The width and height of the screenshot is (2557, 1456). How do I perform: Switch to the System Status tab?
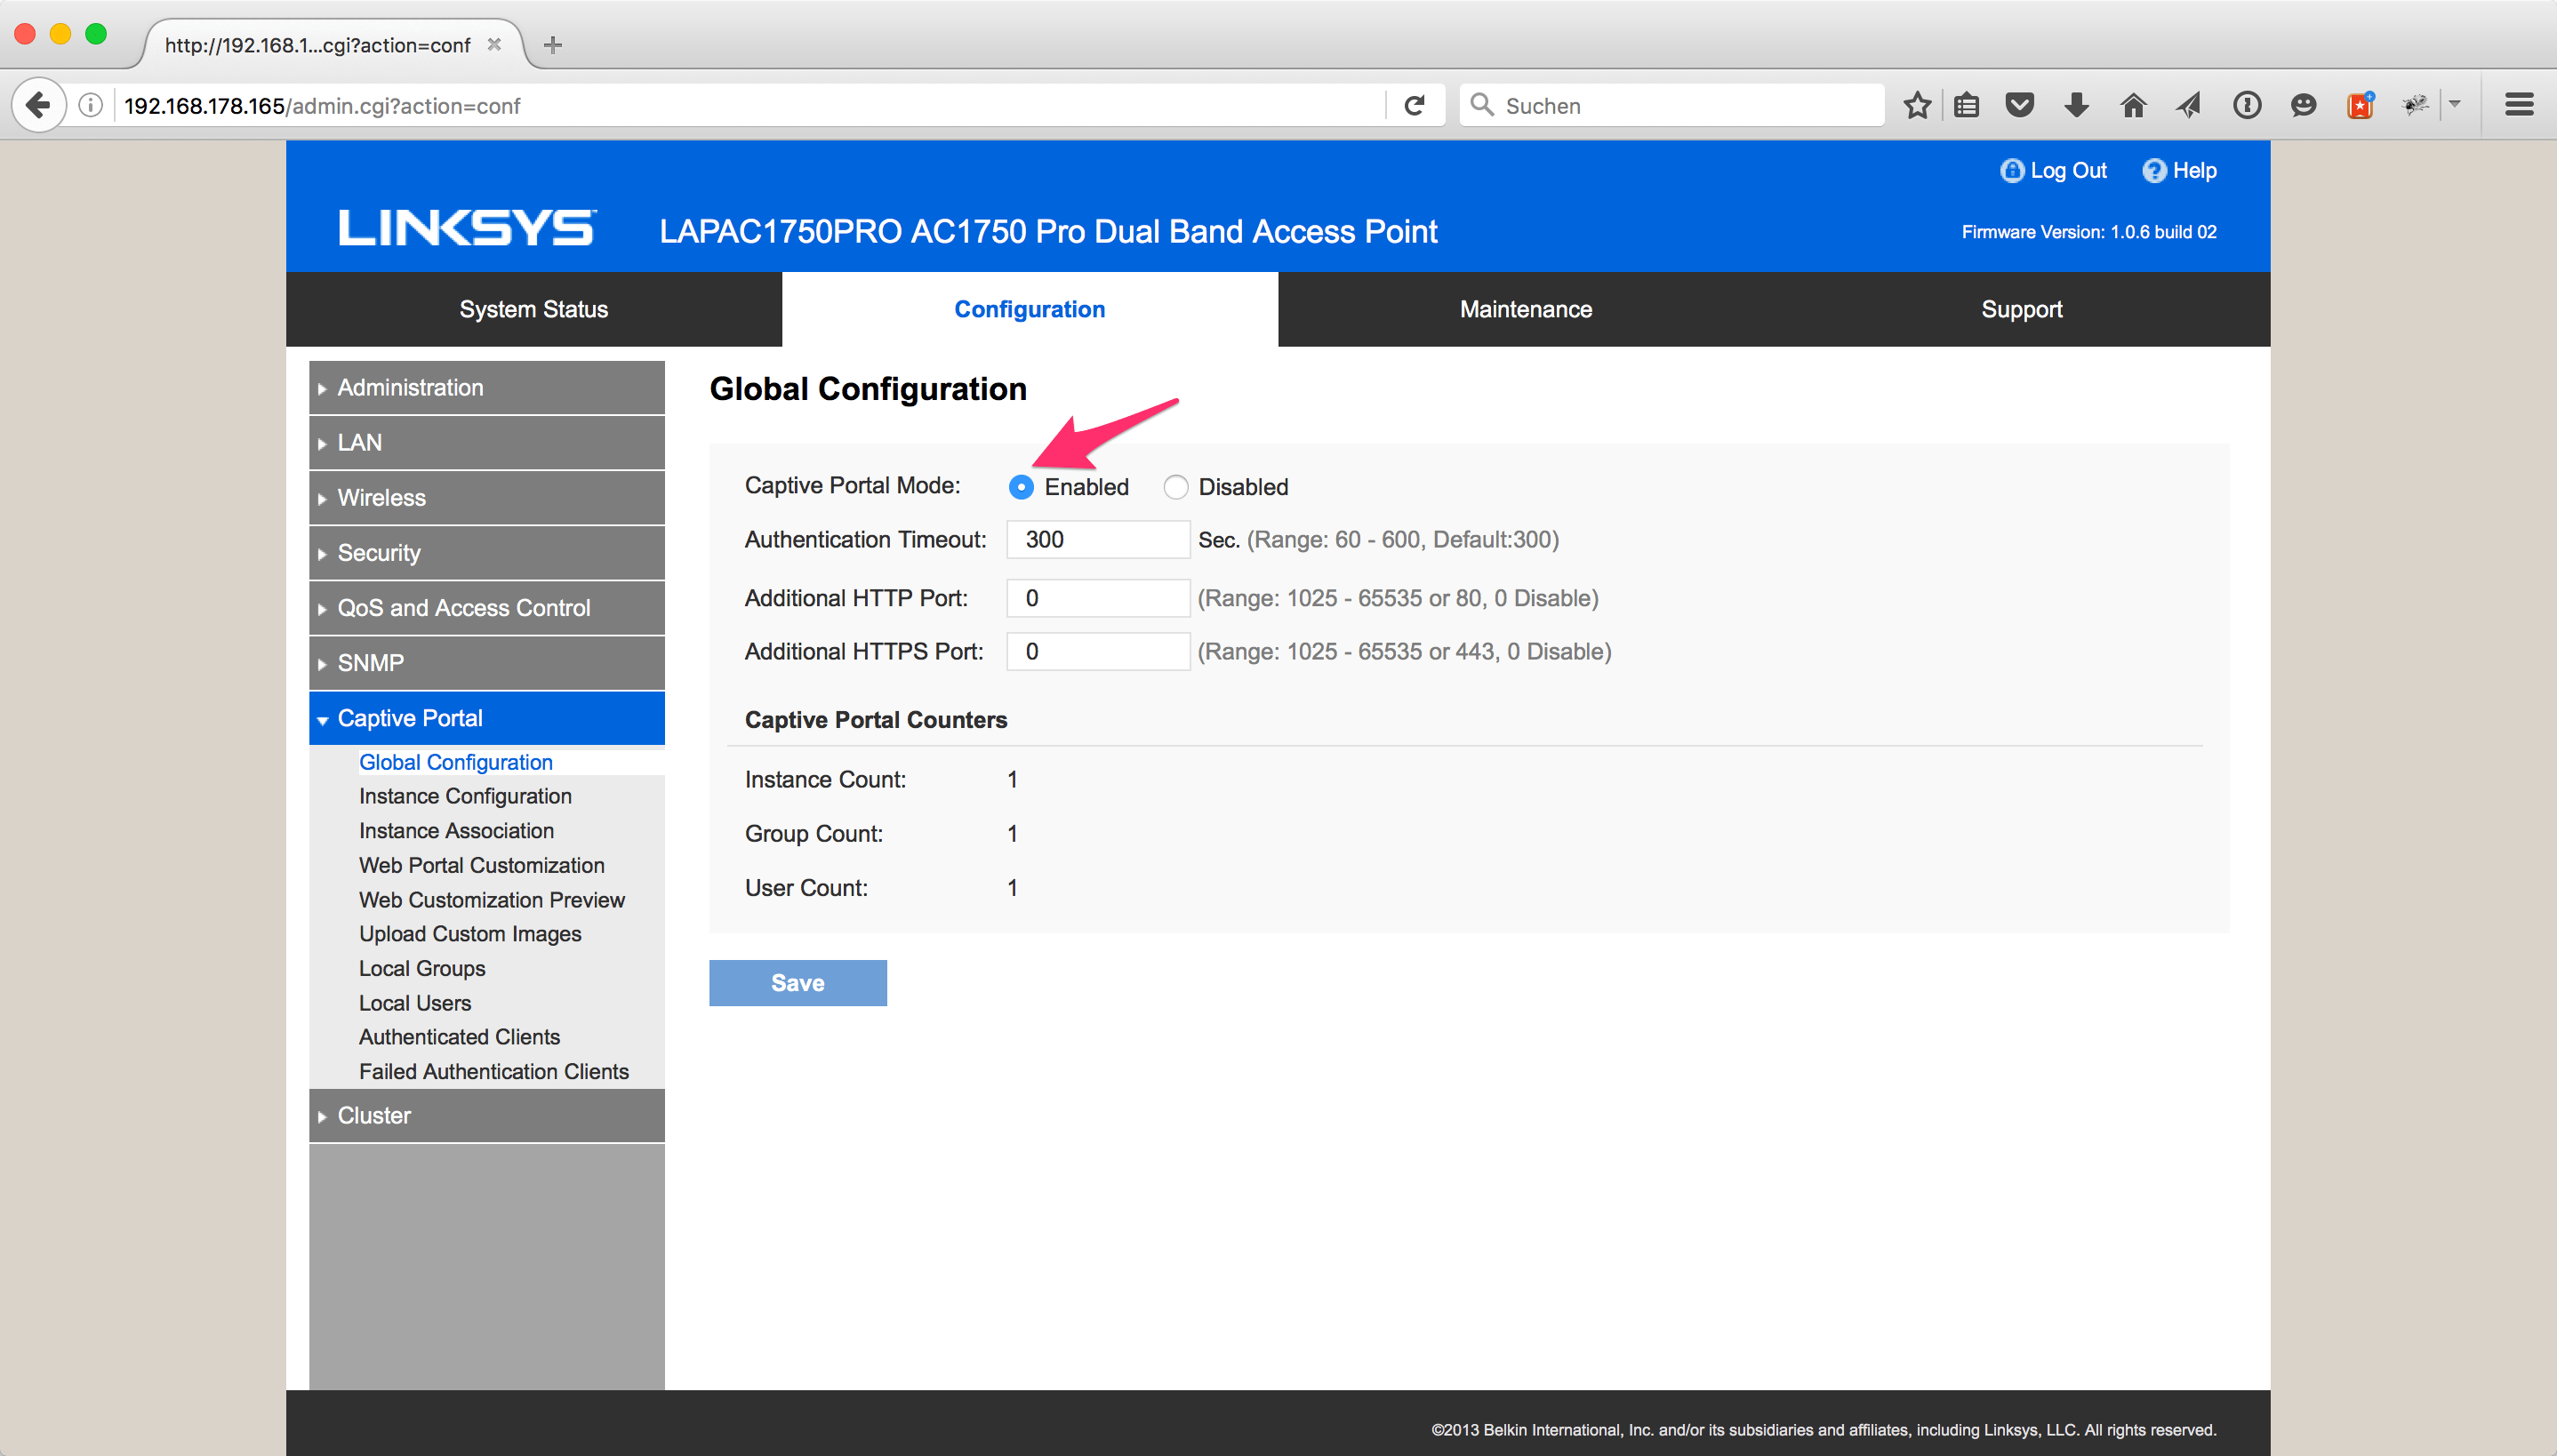pos(534,309)
